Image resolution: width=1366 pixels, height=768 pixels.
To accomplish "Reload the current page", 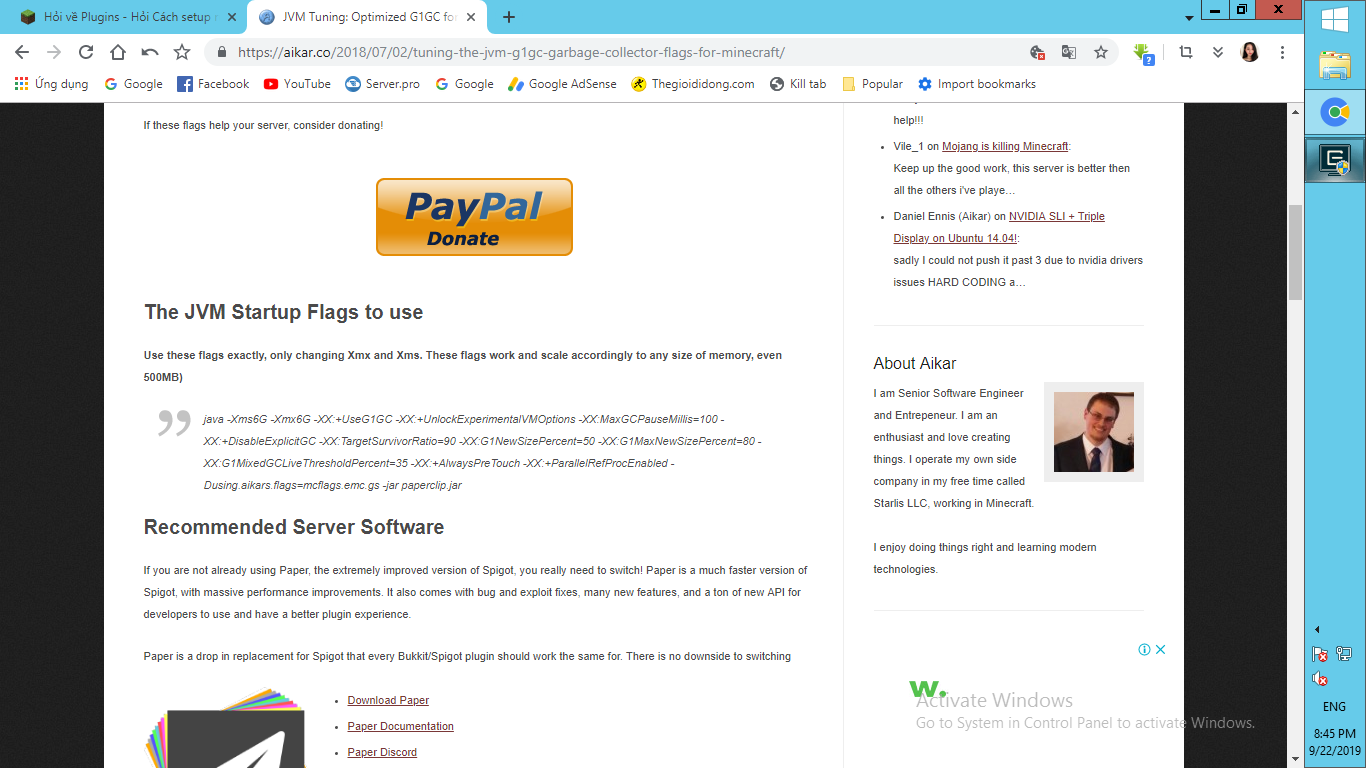I will pyautogui.click(x=86, y=52).
